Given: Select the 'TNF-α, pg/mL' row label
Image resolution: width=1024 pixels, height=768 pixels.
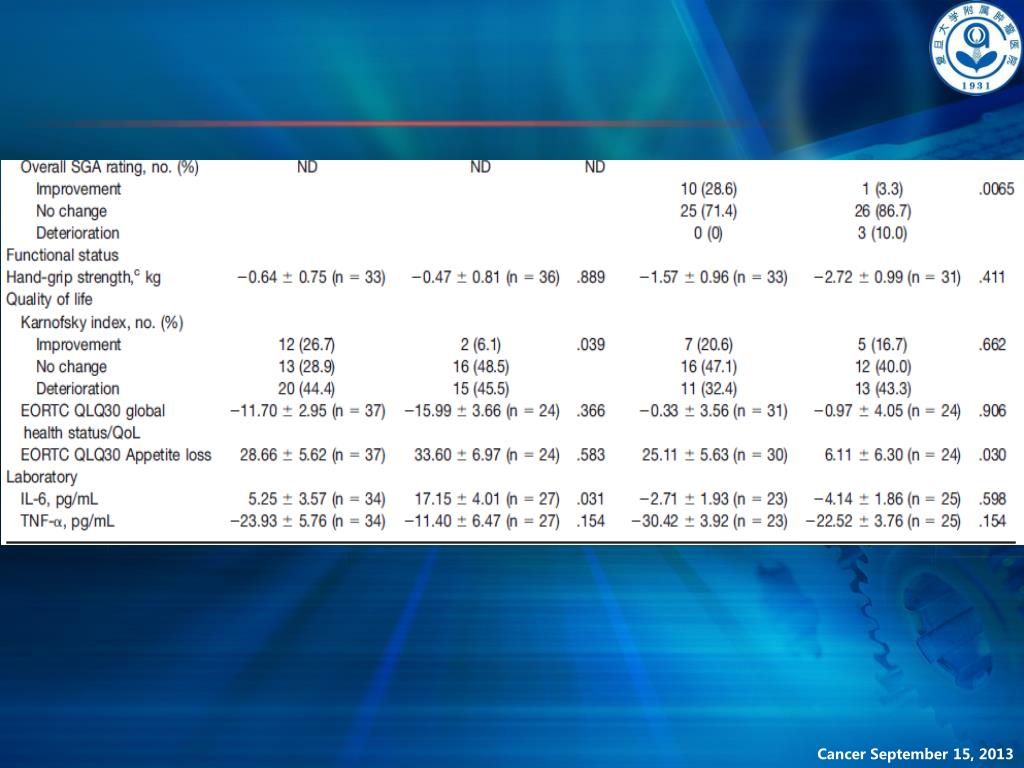Looking at the screenshot, I should click(67, 521).
